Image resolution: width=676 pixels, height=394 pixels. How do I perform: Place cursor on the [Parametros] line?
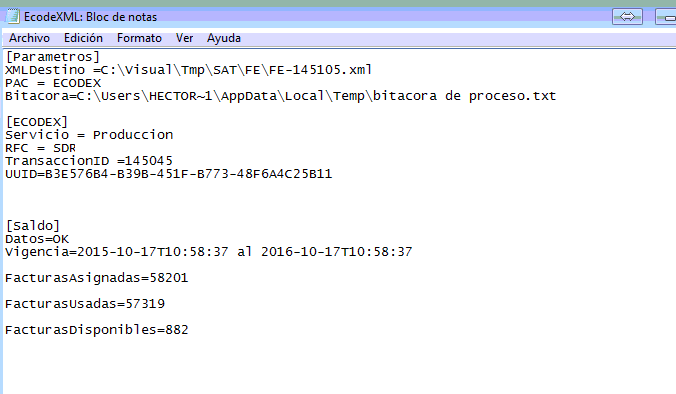53,57
